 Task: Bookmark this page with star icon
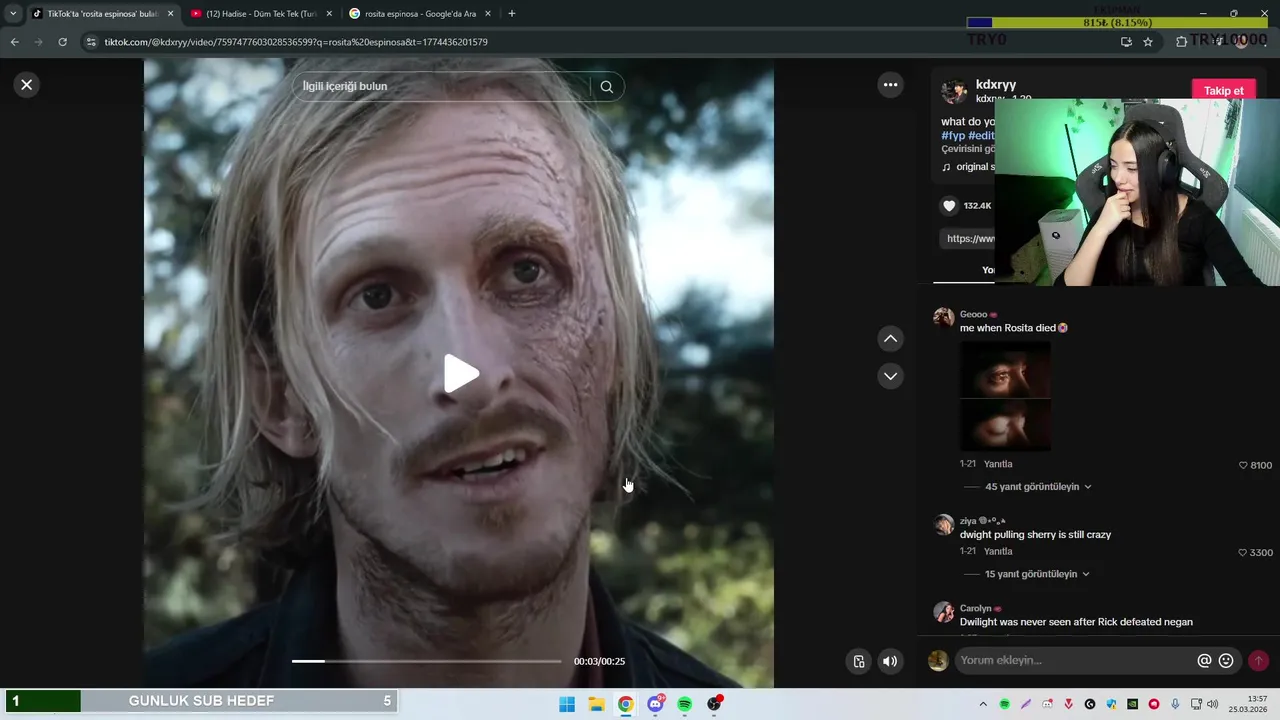pyautogui.click(x=1148, y=42)
